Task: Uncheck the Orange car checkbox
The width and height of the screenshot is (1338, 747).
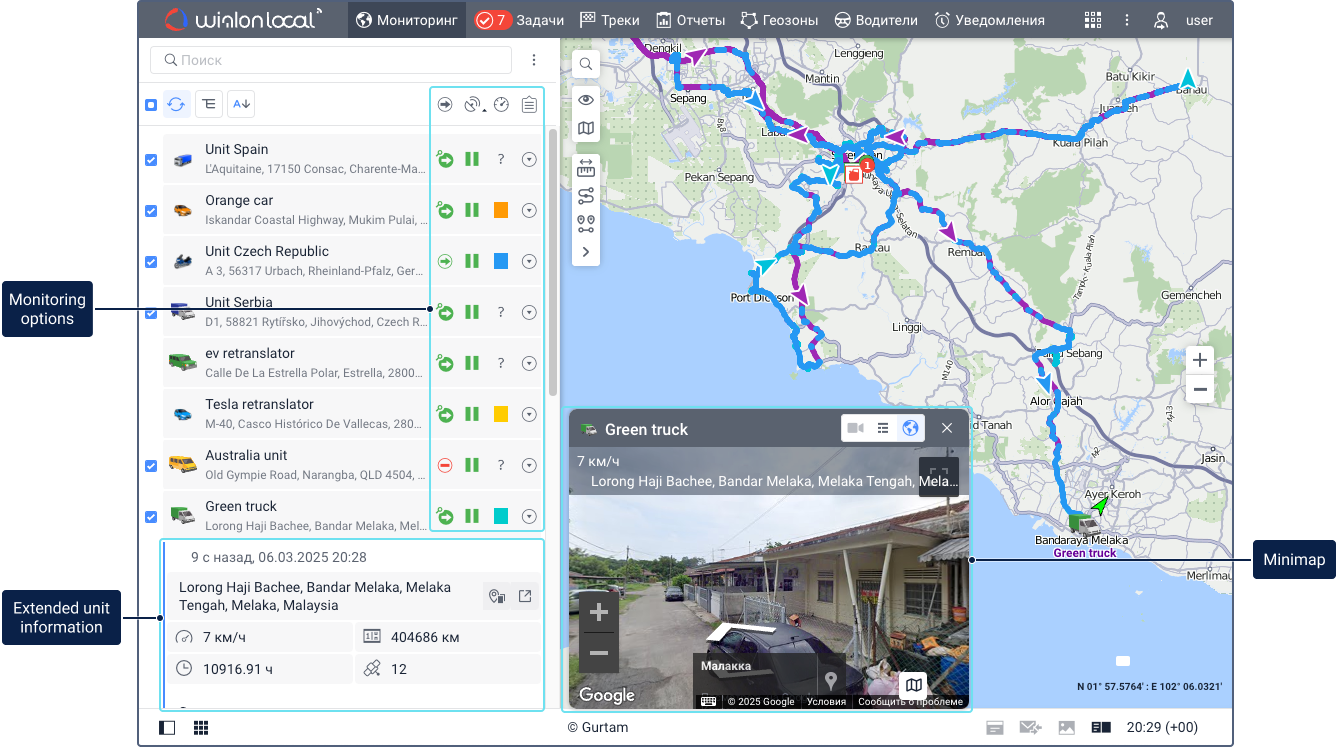Action: point(151,211)
